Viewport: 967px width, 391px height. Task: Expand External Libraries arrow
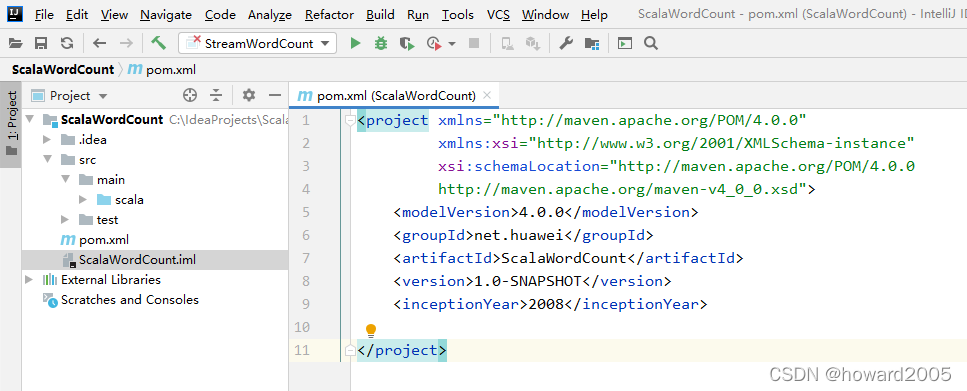click(29, 279)
